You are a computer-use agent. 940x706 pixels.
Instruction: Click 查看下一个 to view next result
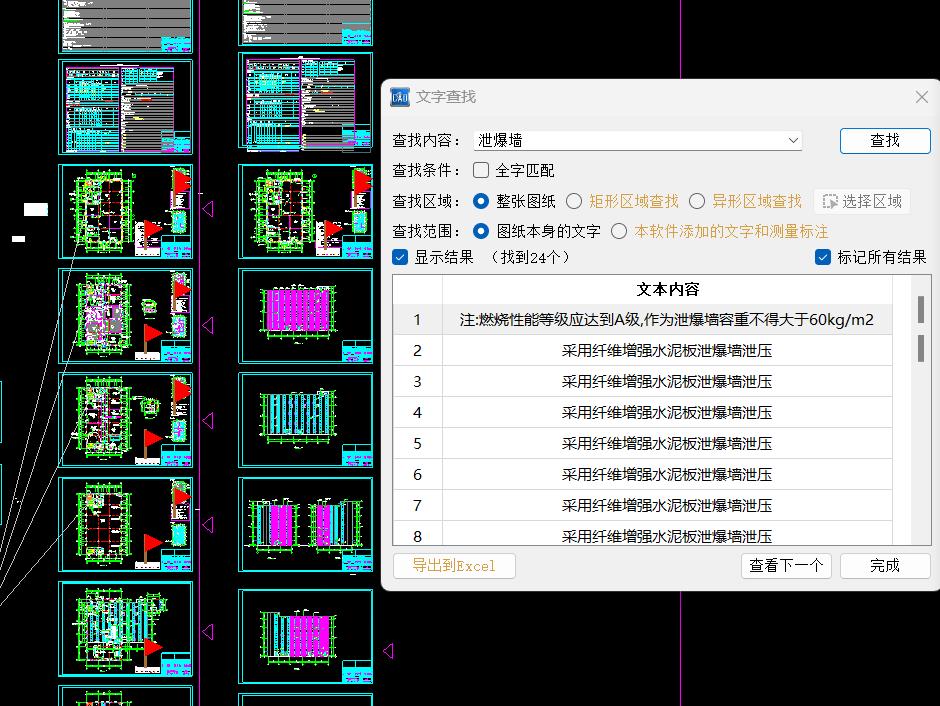tap(786, 565)
